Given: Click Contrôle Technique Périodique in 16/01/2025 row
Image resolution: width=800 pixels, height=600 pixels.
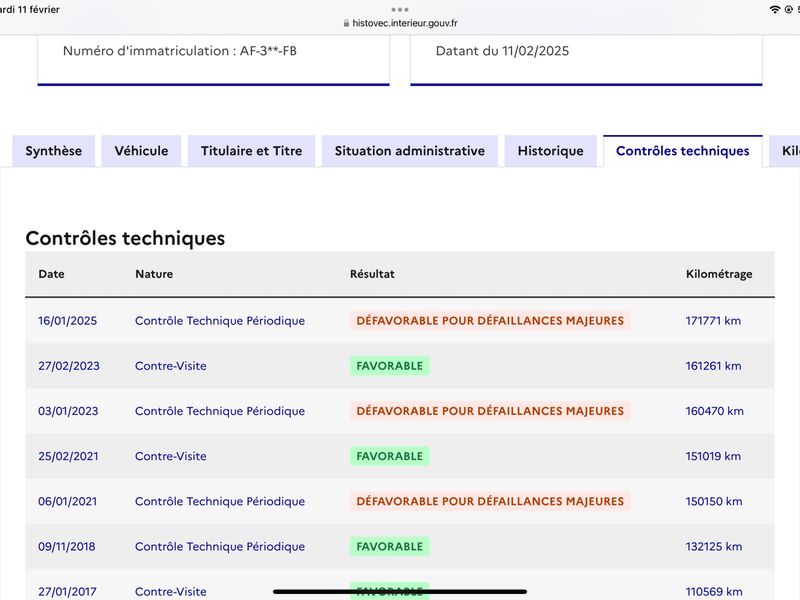Looking at the screenshot, I should (220, 321).
